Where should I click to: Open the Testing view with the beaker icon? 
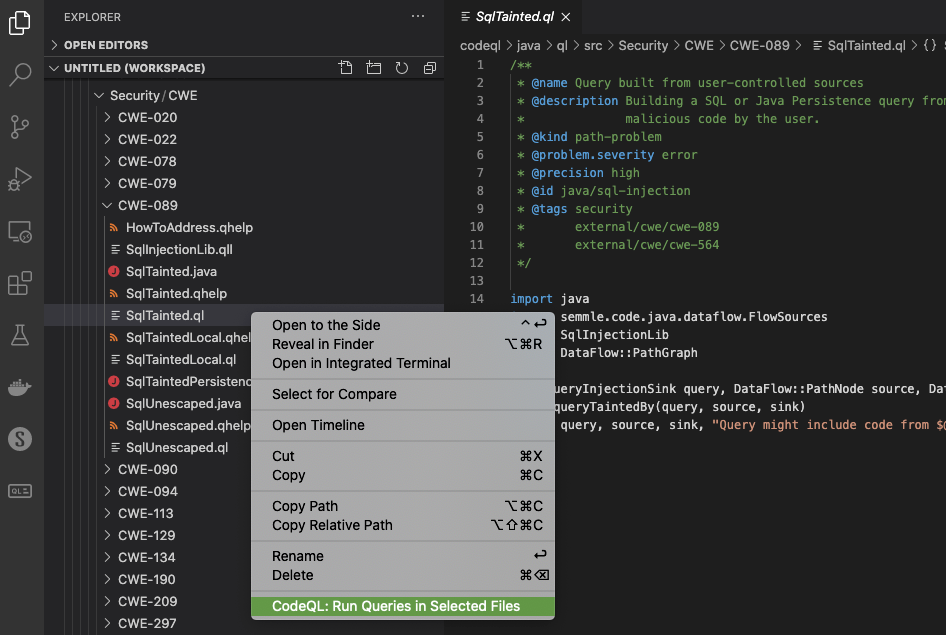[21, 337]
